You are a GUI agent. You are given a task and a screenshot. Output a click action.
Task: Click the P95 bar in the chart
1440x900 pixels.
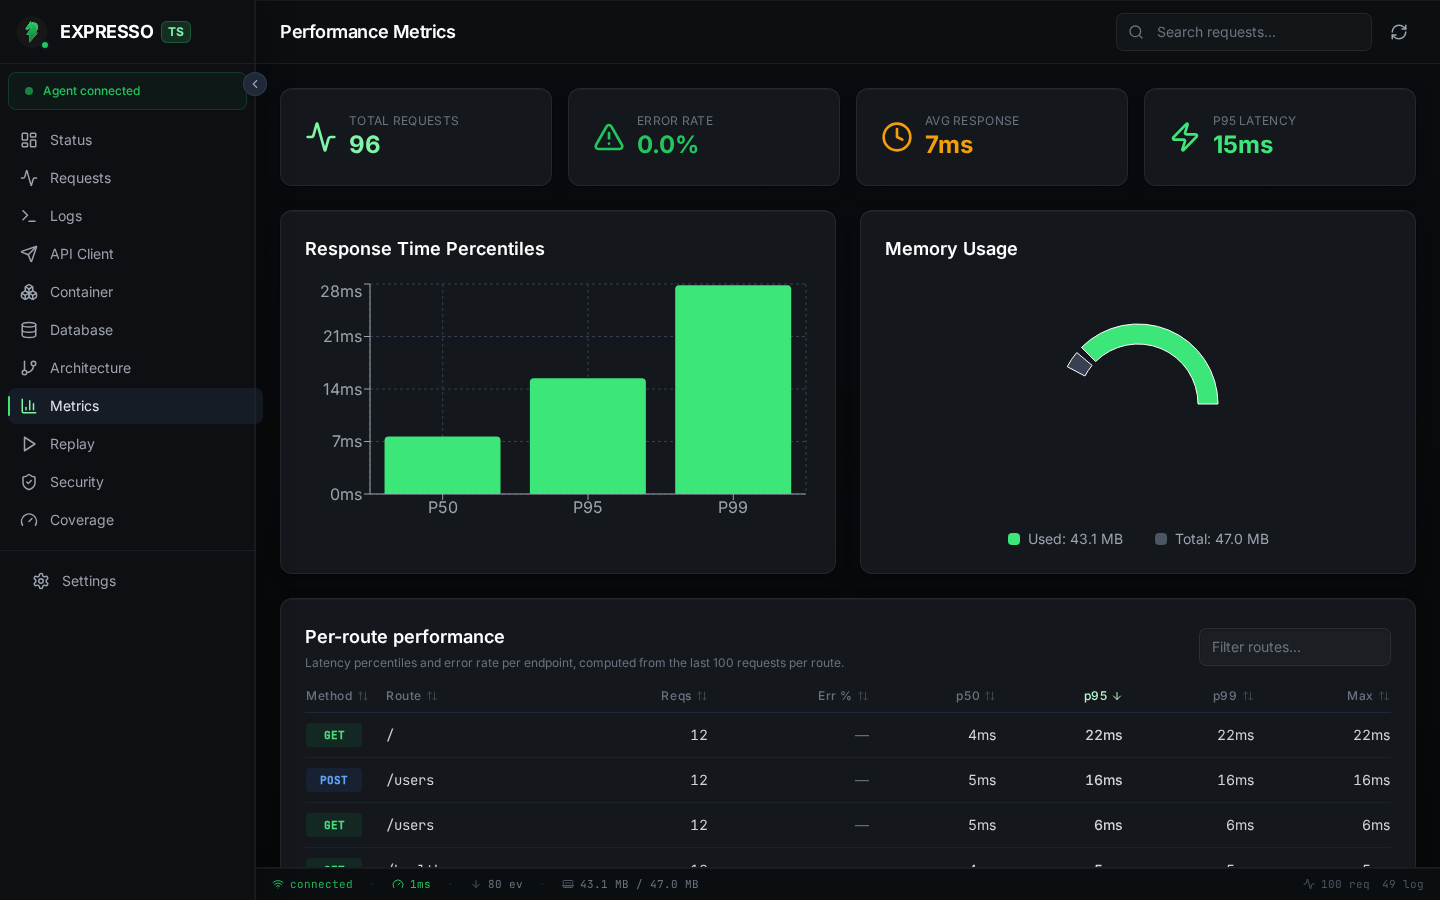point(588,436)
